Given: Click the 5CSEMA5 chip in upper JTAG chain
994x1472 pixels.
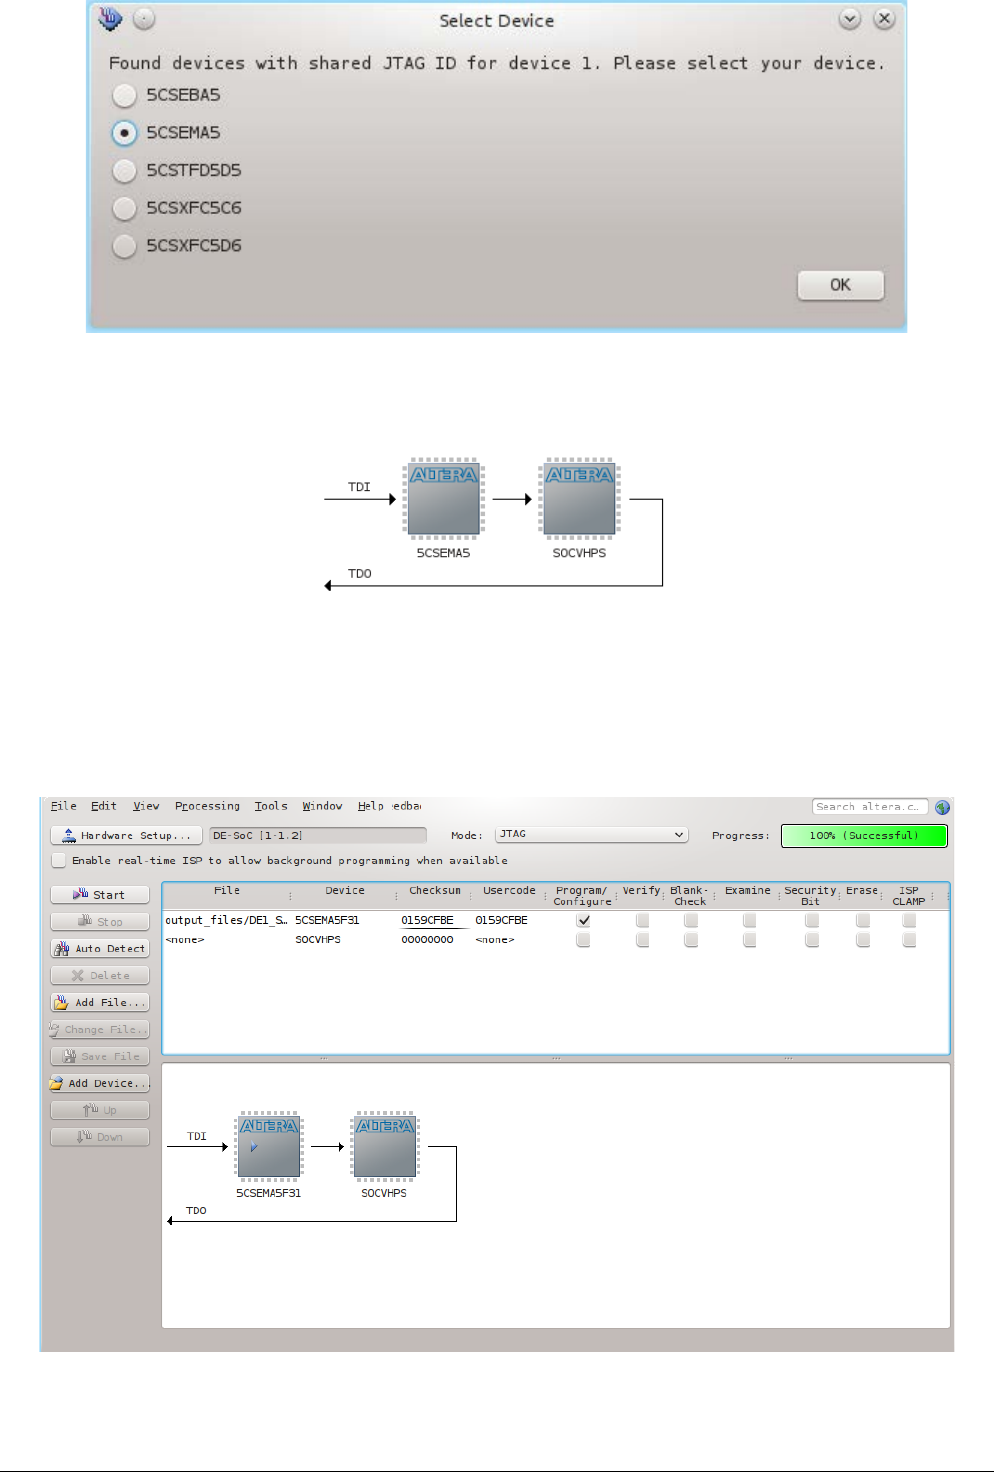Looking at the screenshot, I should point(443,498).
